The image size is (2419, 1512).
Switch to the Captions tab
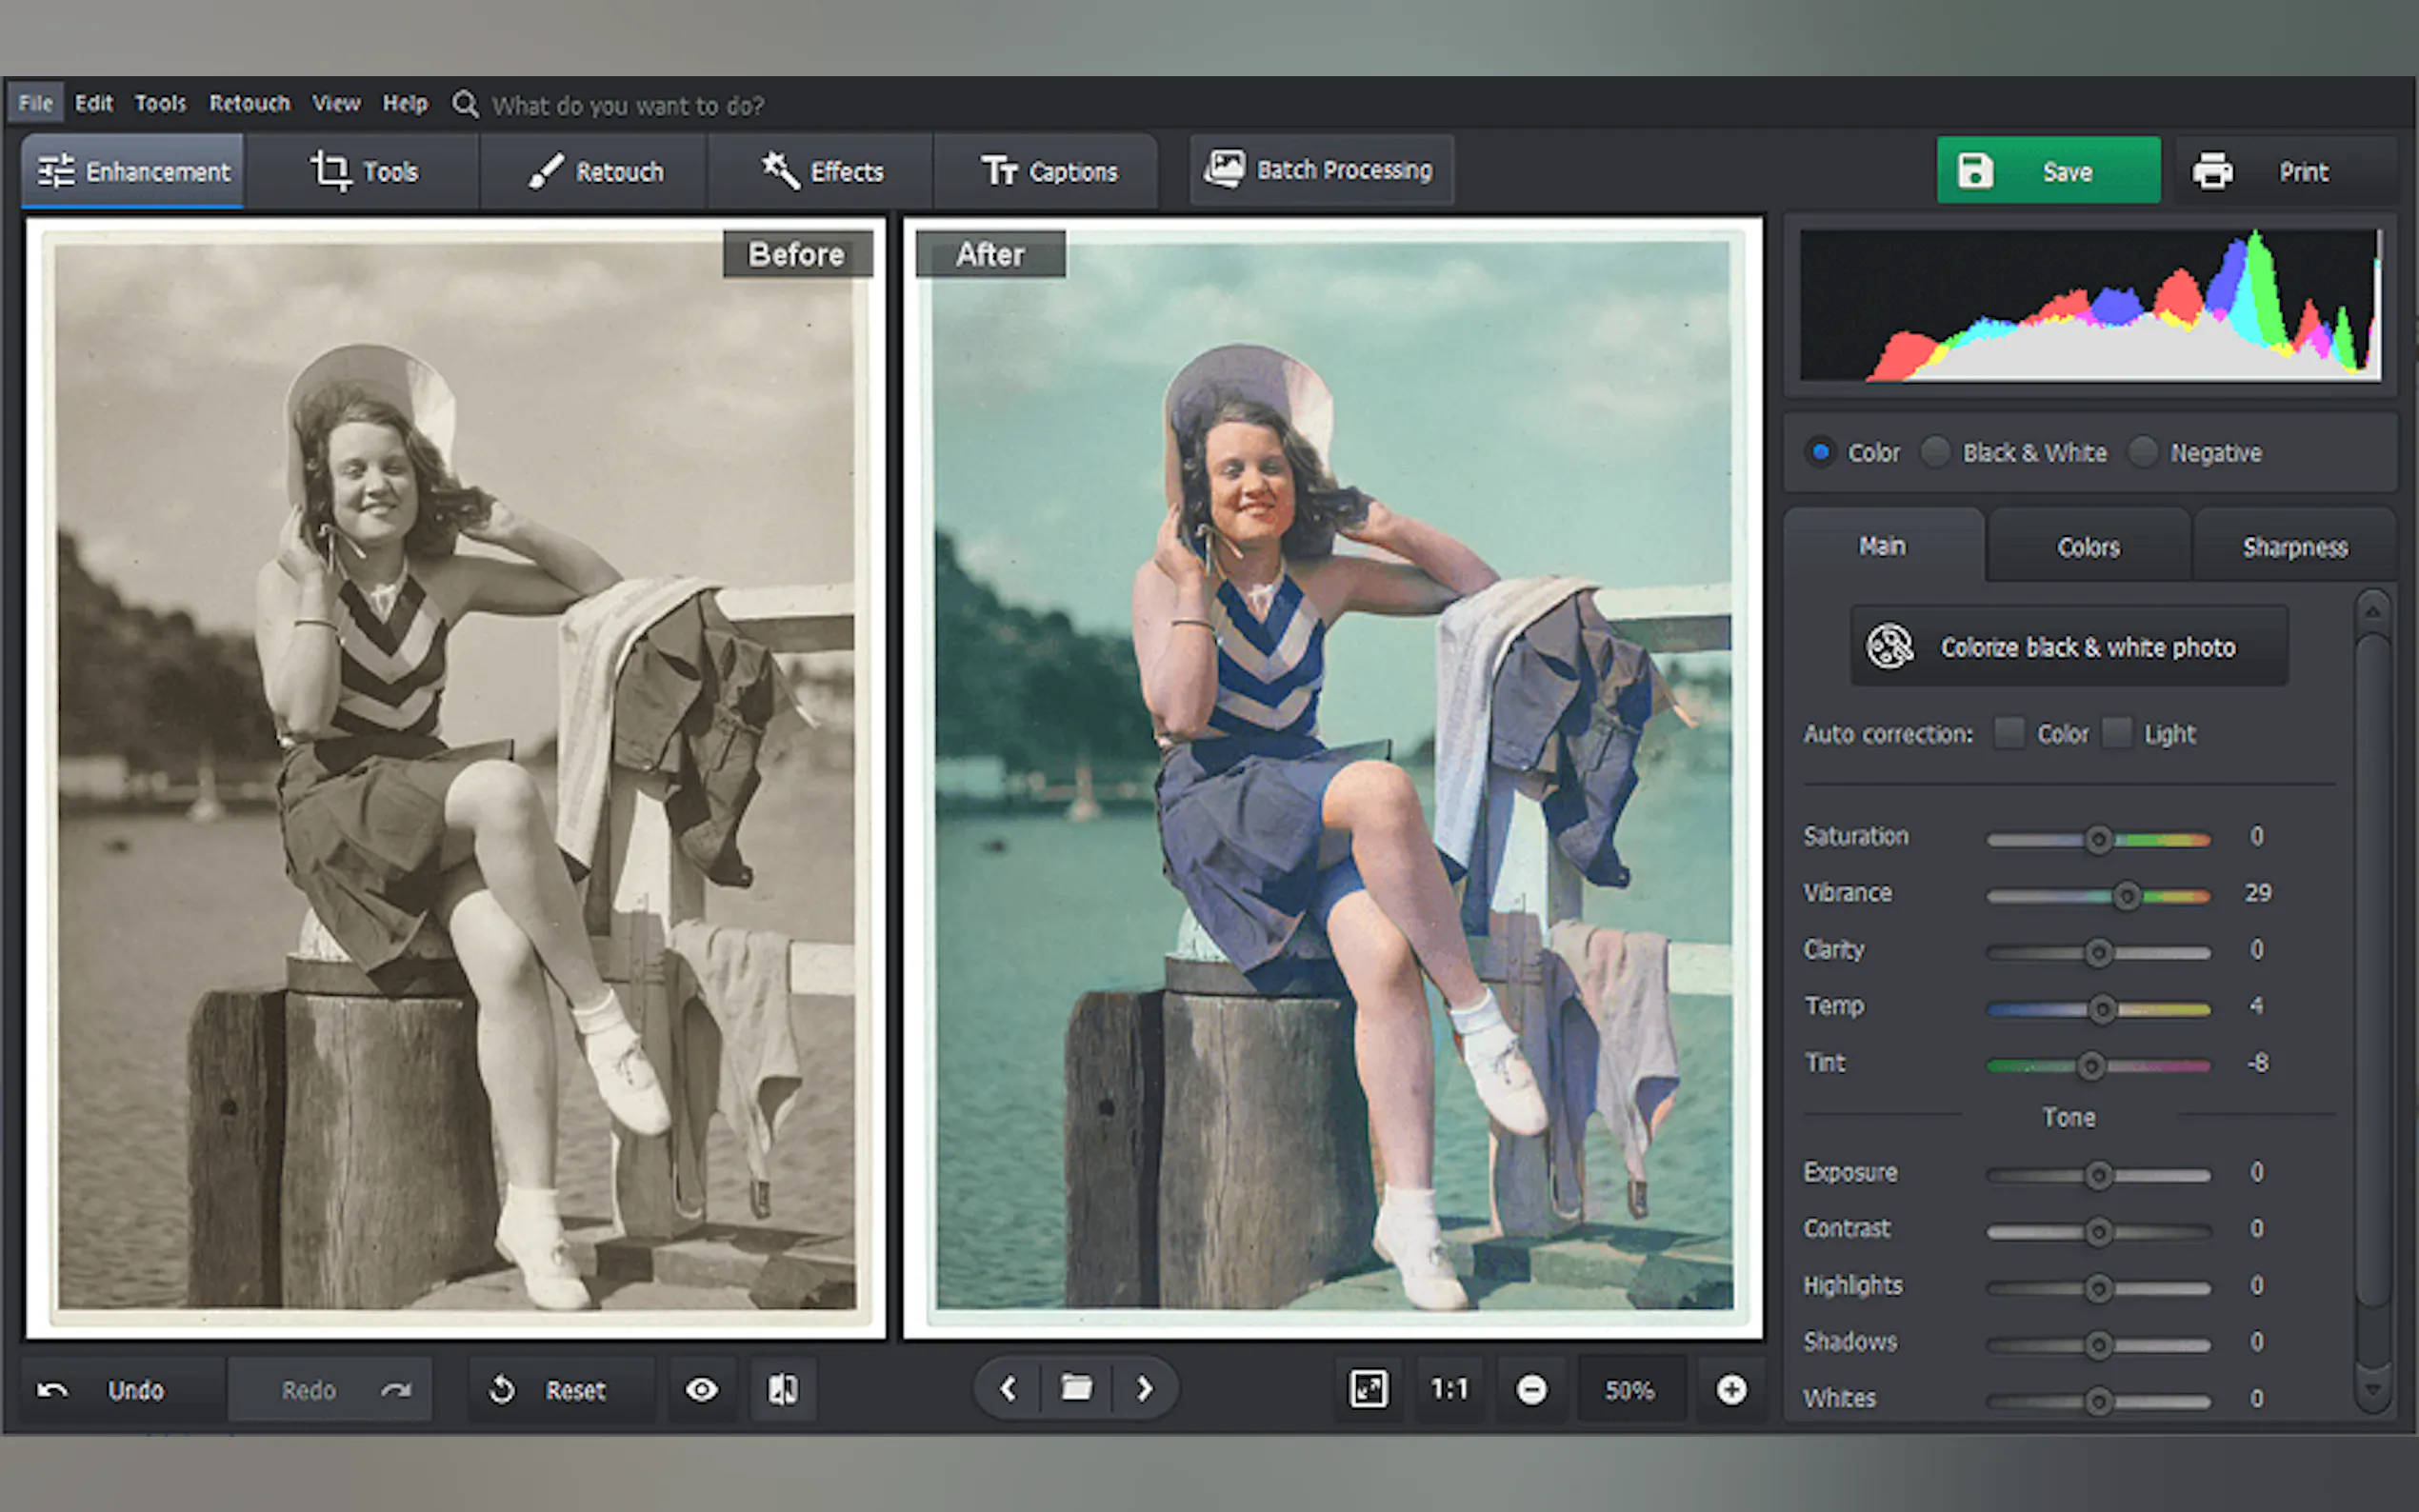click(x=1047, y=171)
